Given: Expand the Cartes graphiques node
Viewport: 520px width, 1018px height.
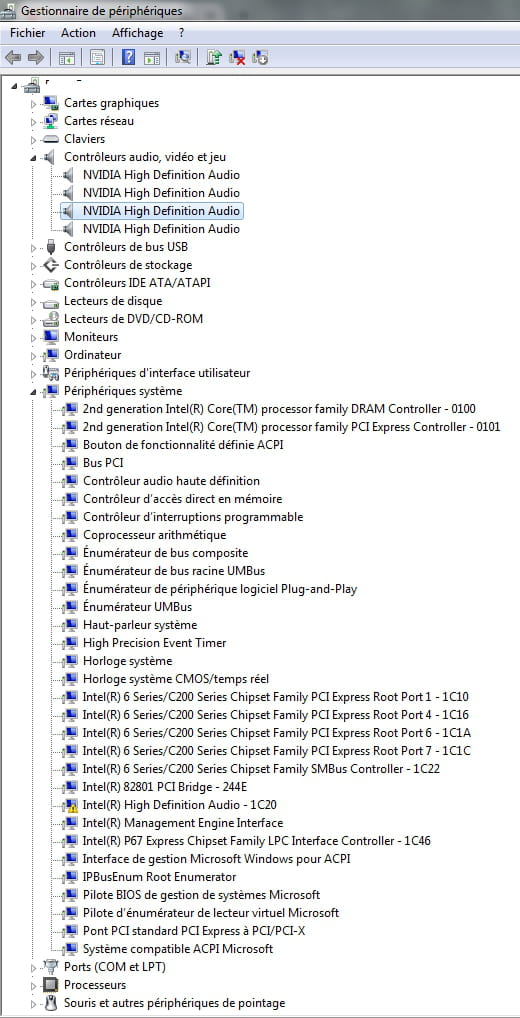Looking at the screenshot, I should 33,103.
